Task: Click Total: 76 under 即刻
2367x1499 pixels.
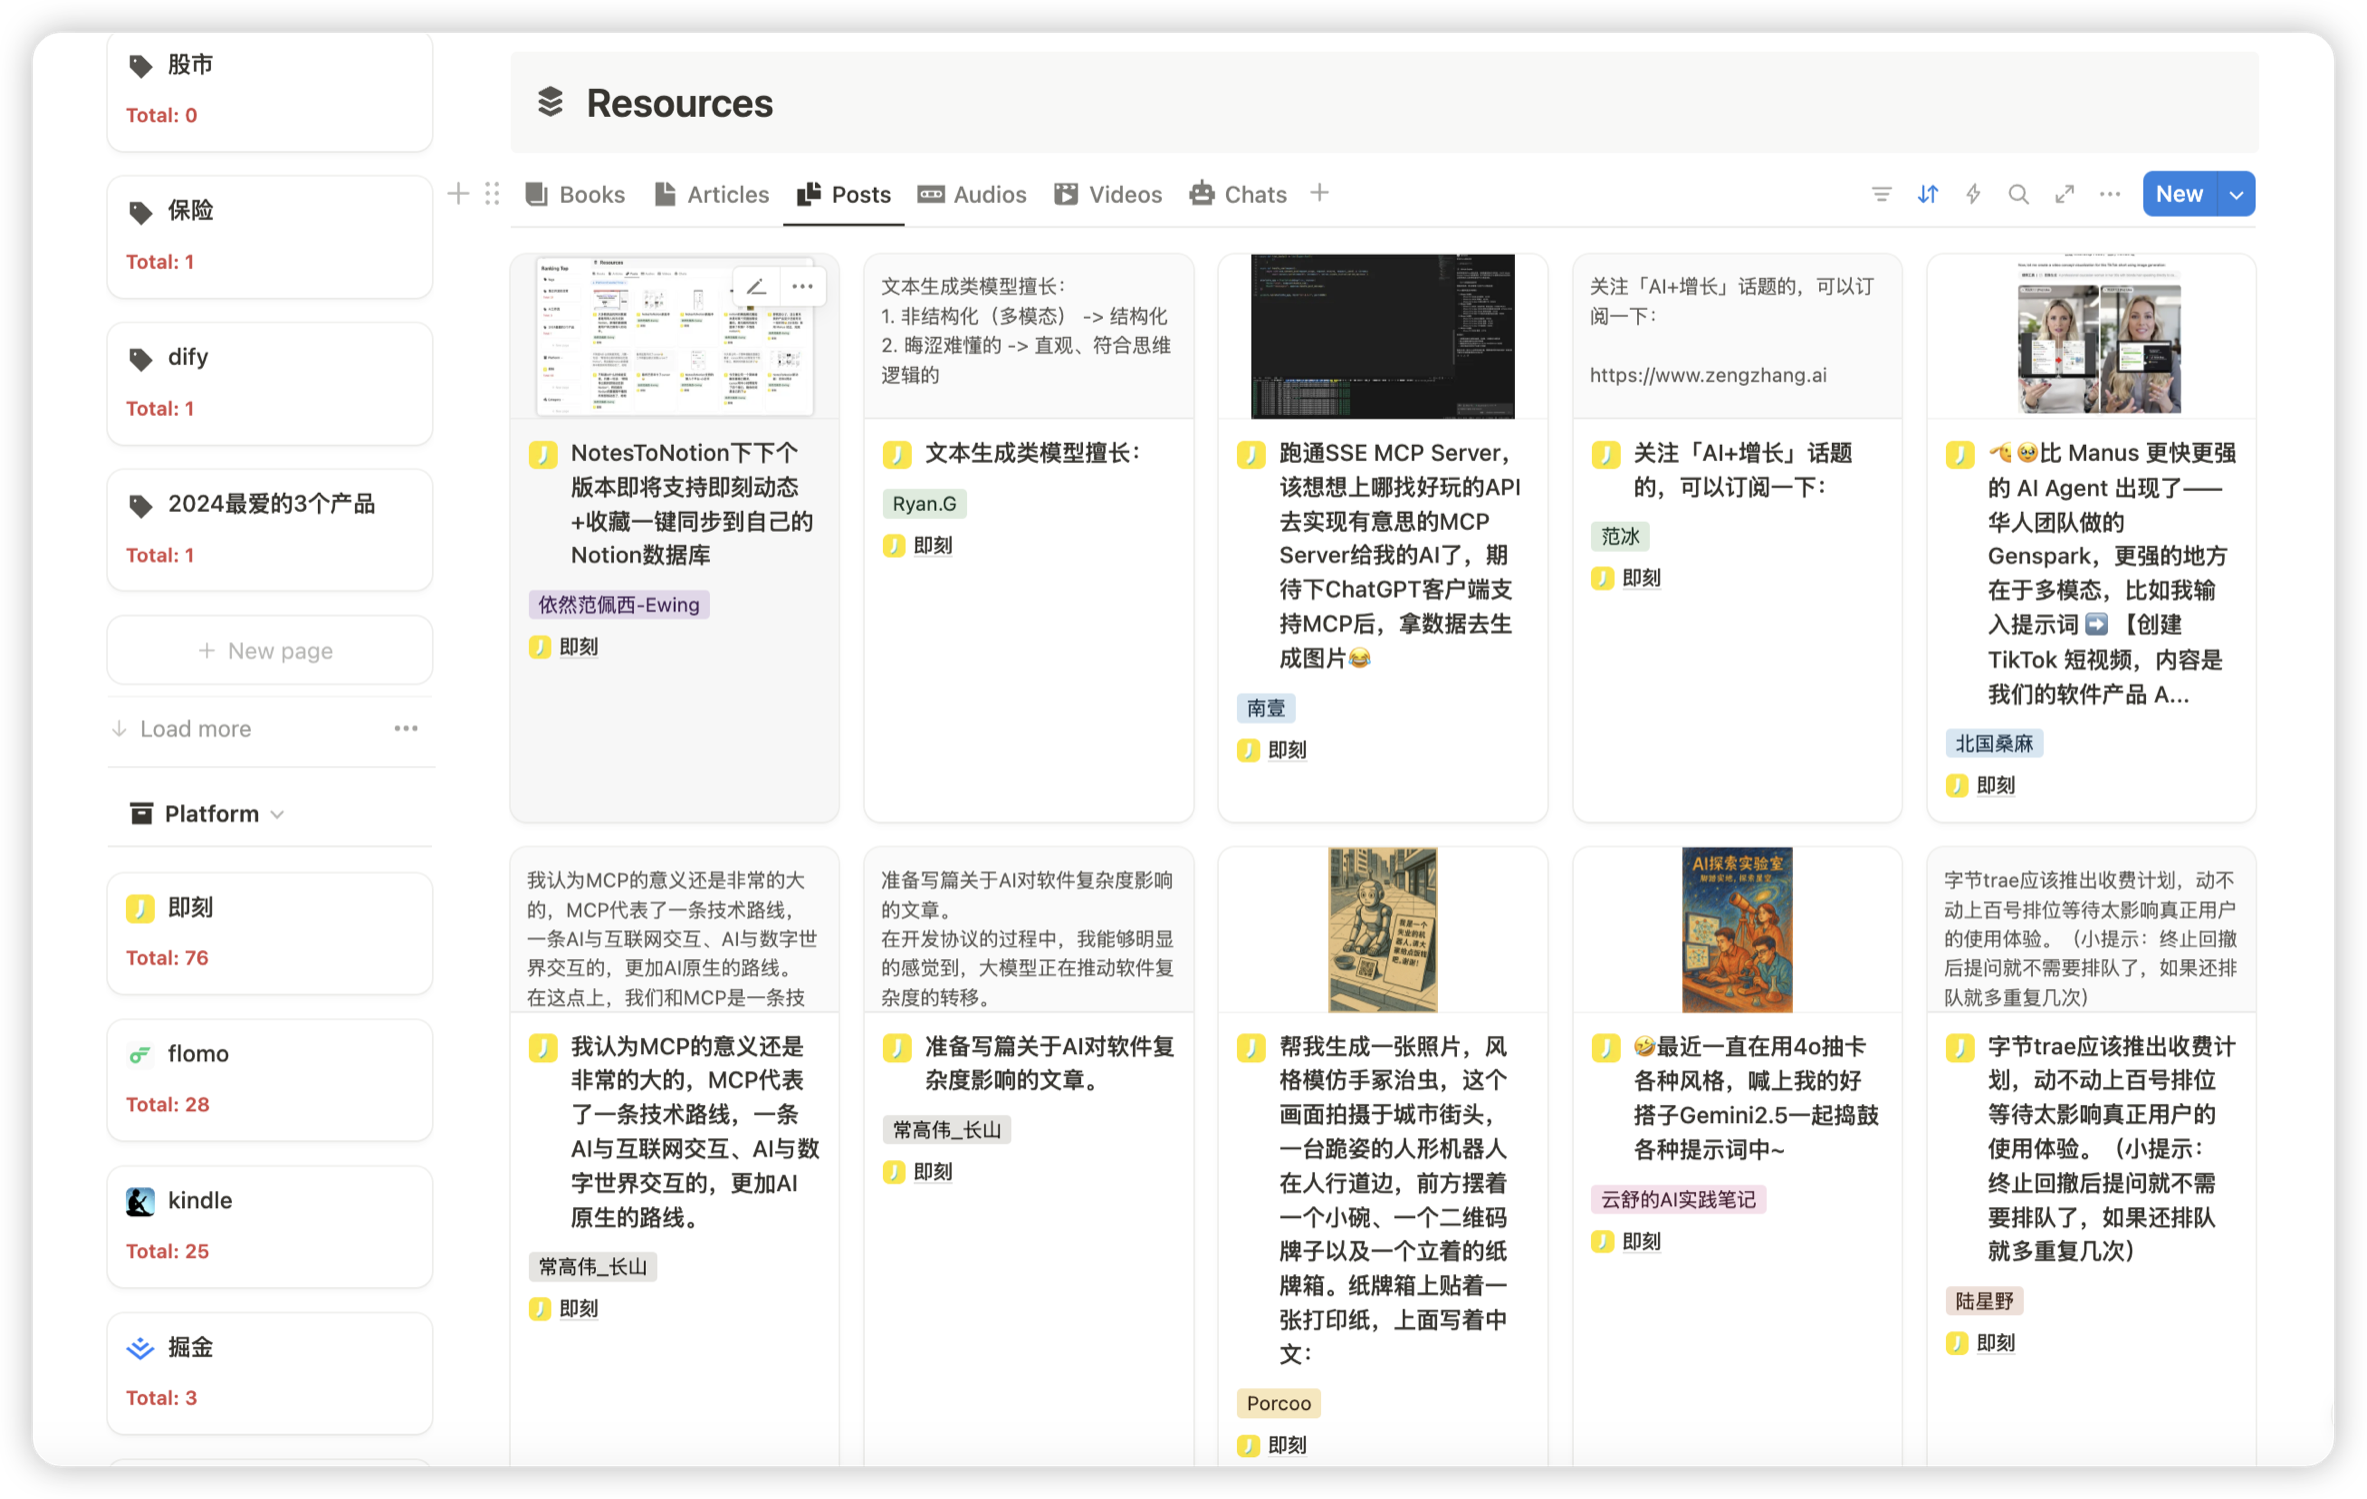Action: click(x=167, y=958)
